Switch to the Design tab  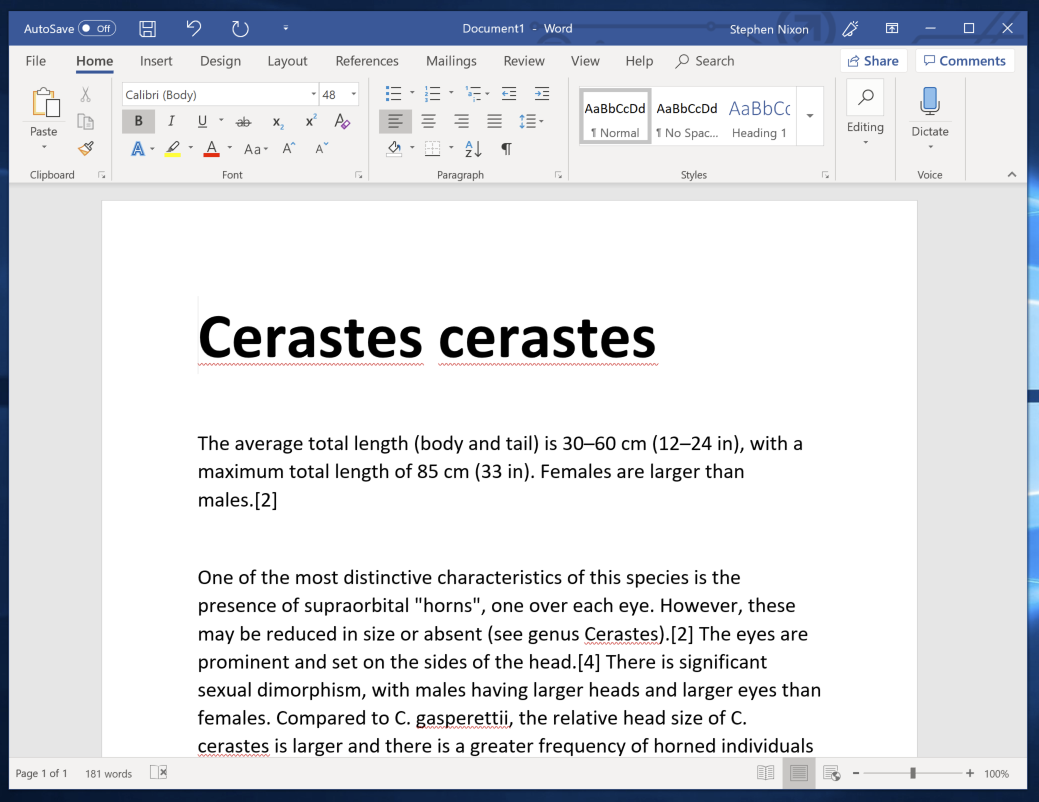click(x=221, y=61)
